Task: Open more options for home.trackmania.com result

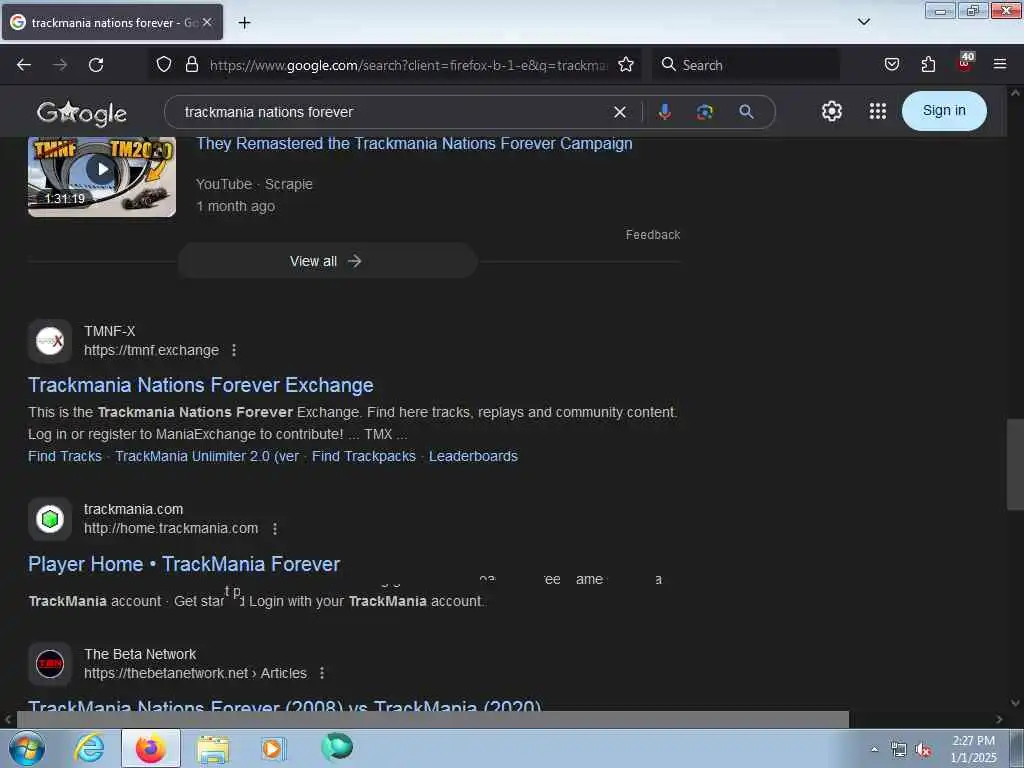Action: [275, 528]
